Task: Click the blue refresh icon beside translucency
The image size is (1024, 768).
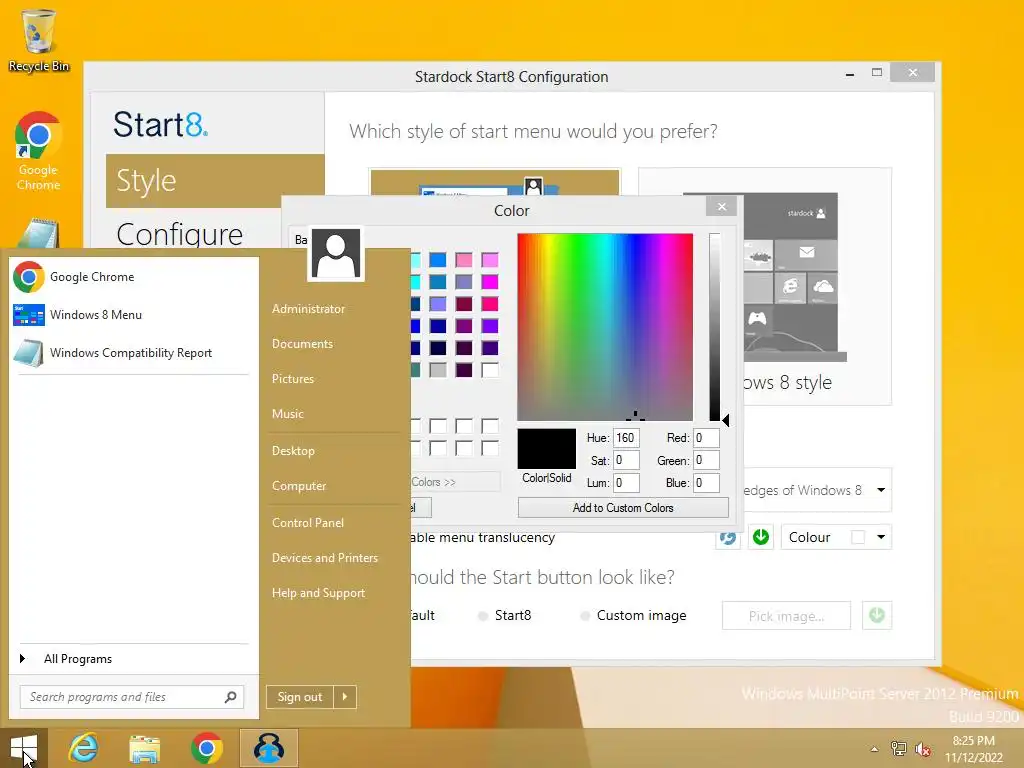Action: (x=728, y=537)
